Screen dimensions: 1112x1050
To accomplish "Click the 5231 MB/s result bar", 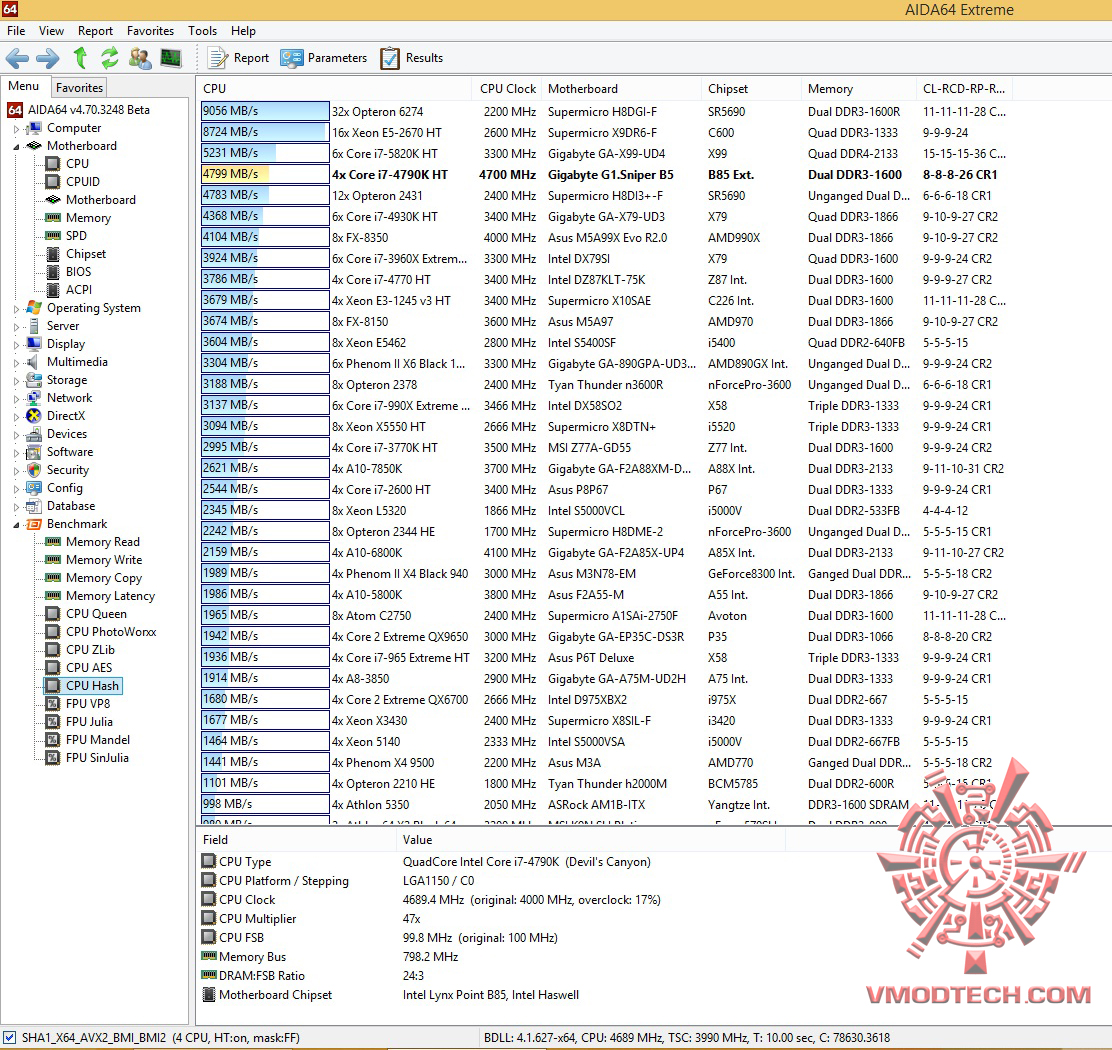I will [265, 153].
